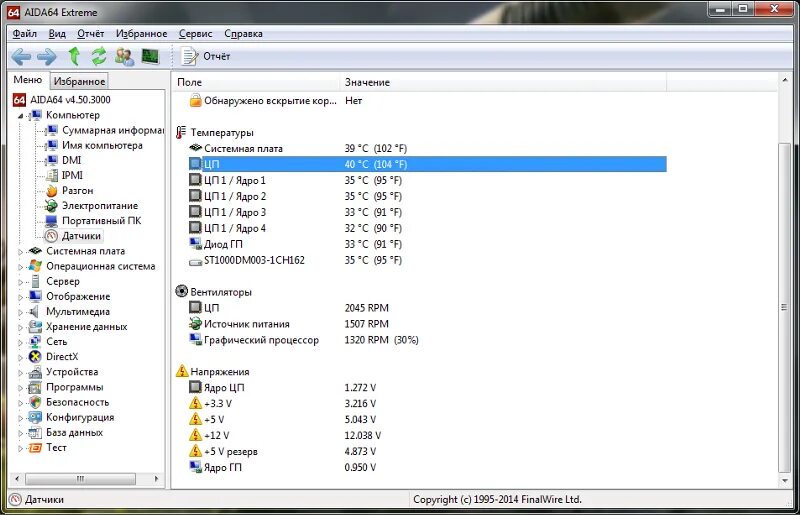Screen dimensions: 800x515
Task: Open the Отчёт menu in menu bar
Action: tap(90, 34)
